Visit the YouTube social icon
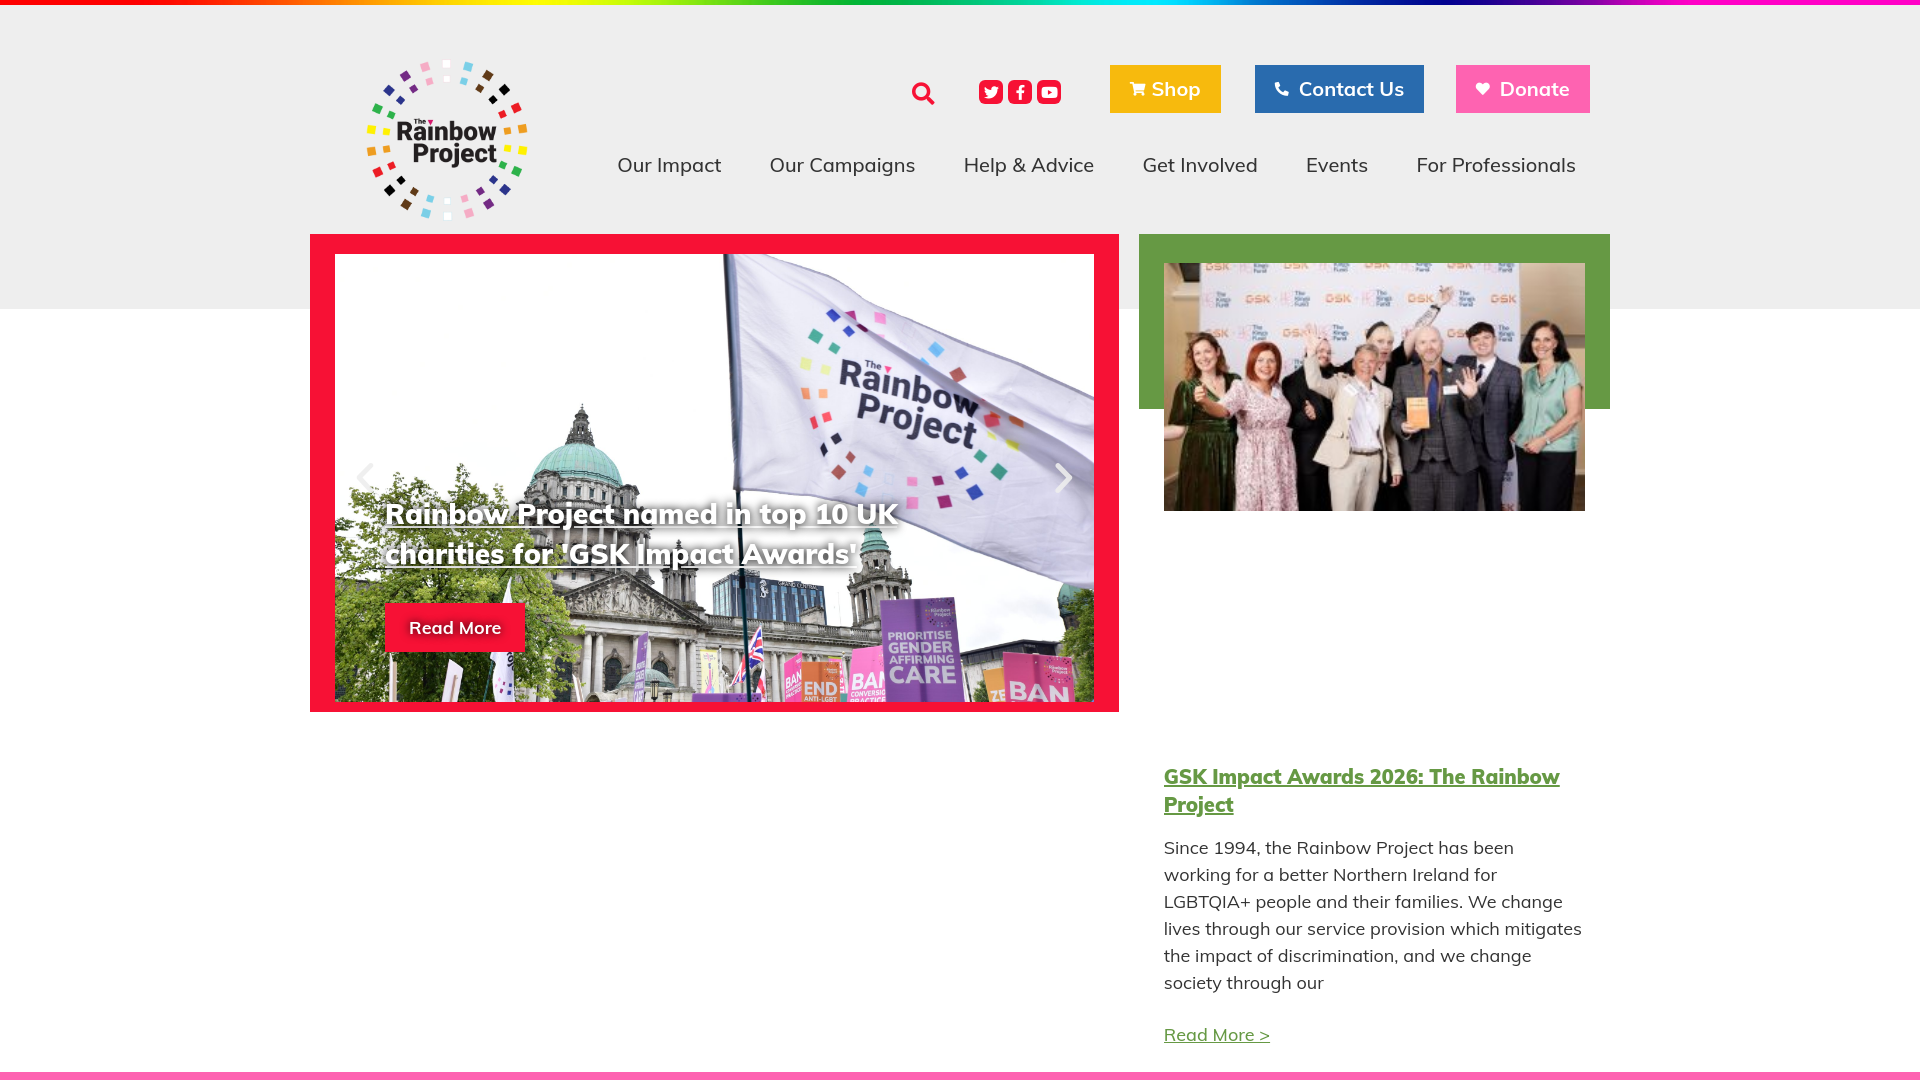The image size is (1920, 1080). click(x=1049, y=92)
